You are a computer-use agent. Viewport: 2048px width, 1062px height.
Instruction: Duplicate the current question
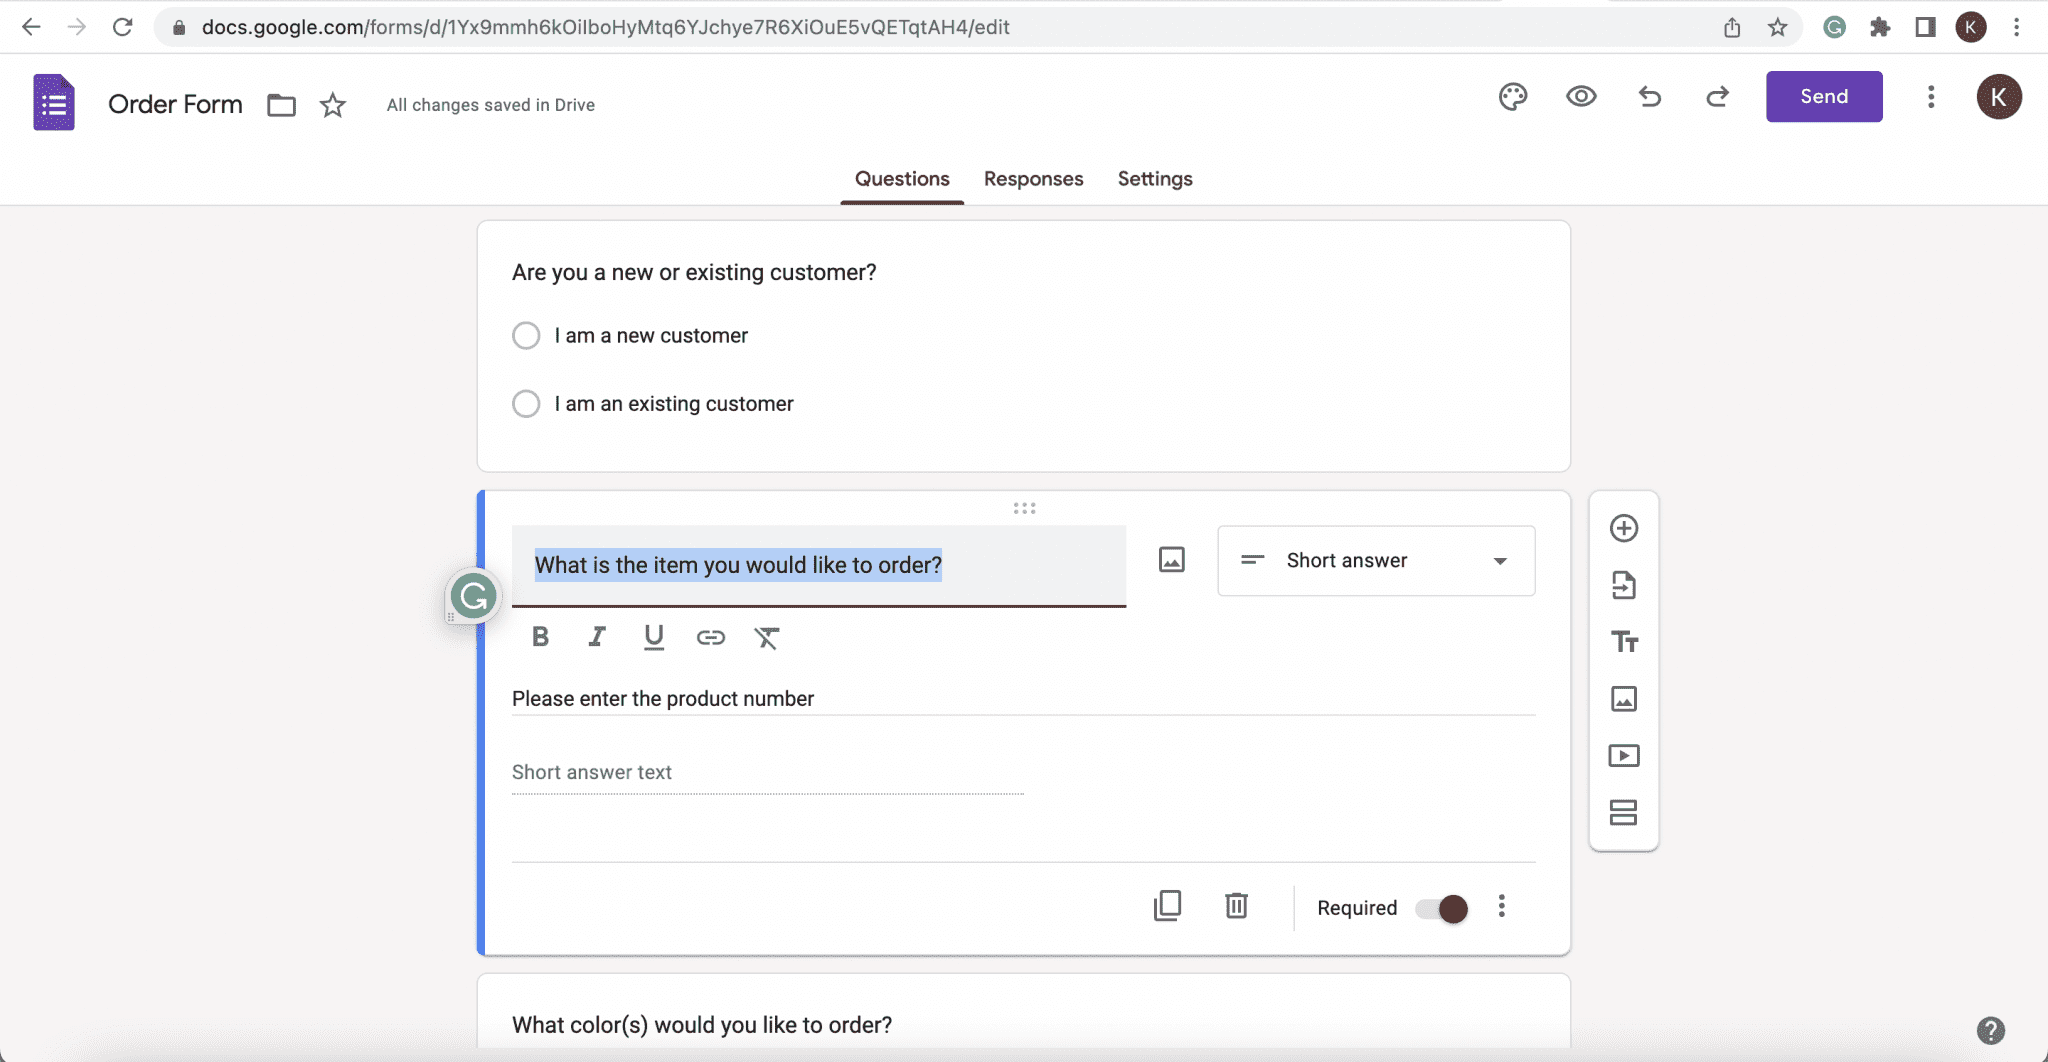click(1168, 906)
